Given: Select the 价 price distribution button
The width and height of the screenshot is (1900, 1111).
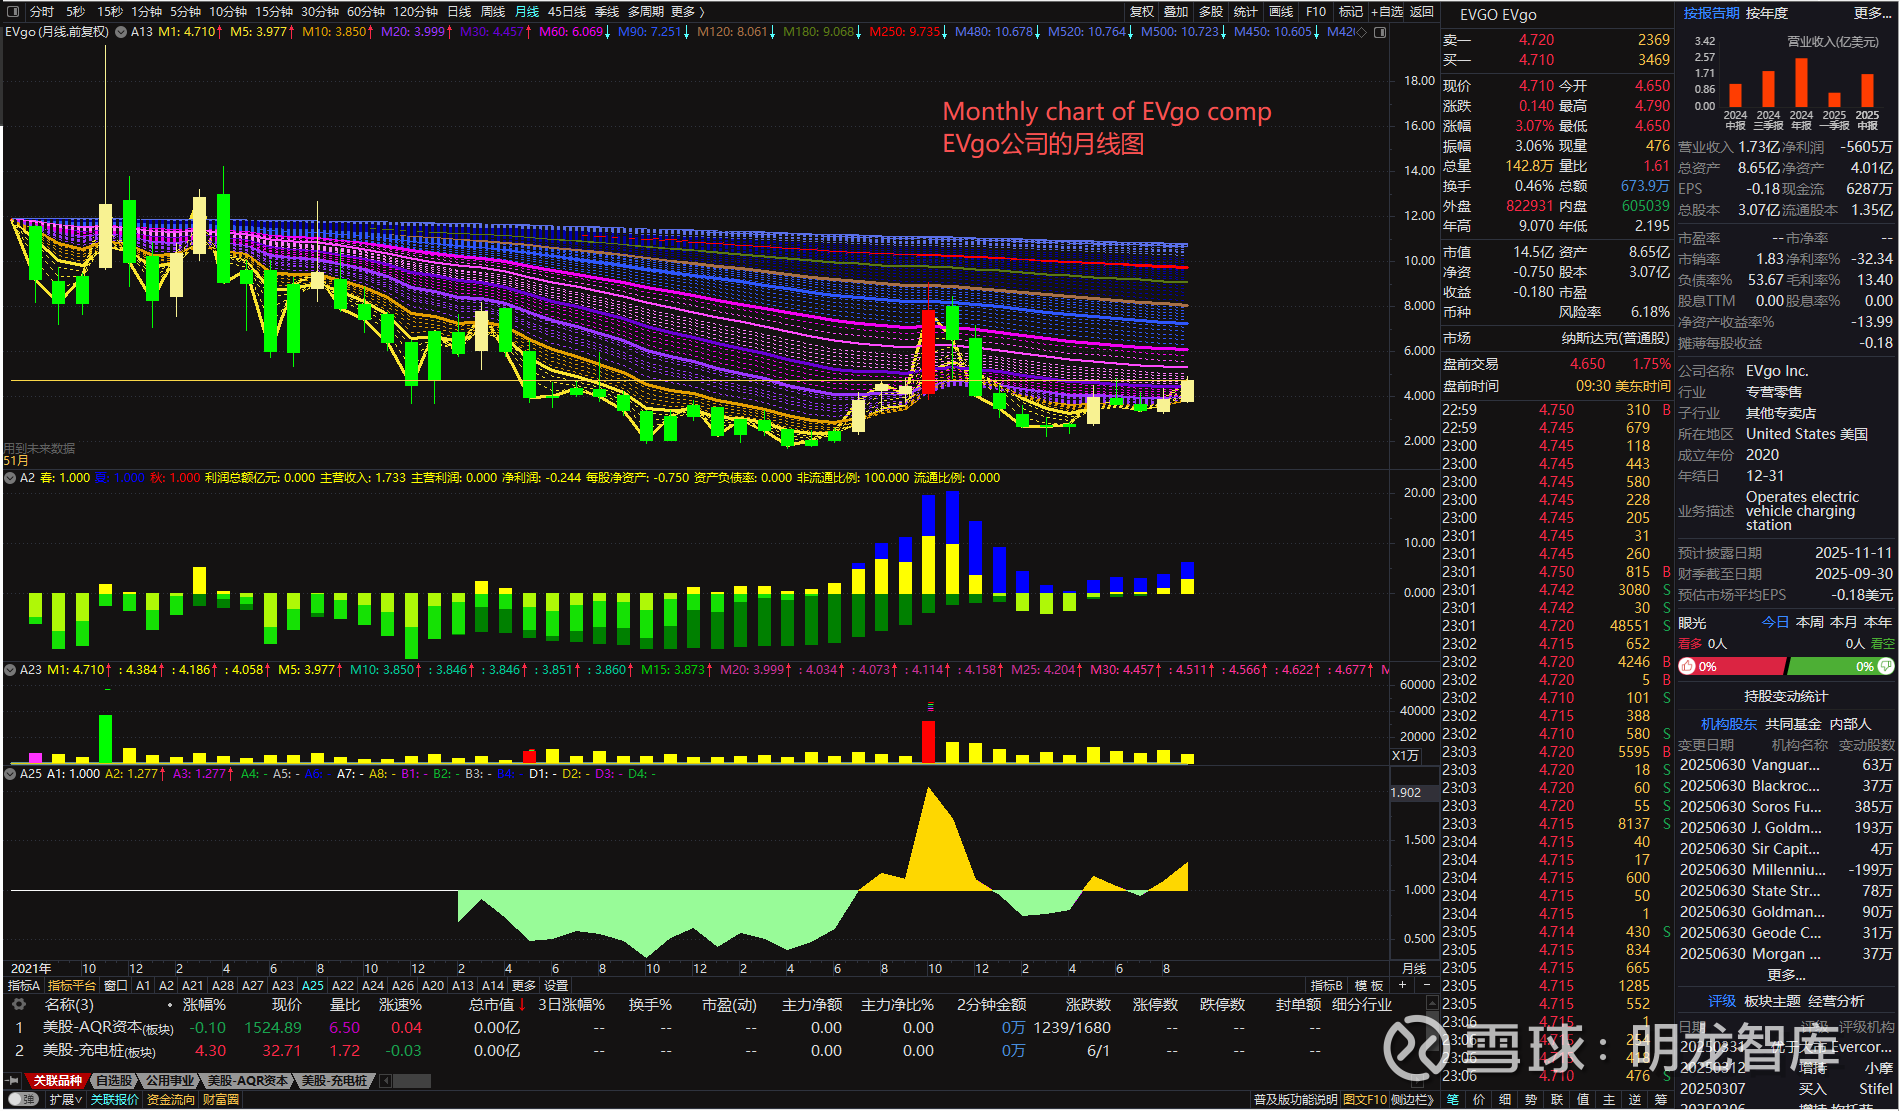Looking at the screenshot, I should coord(1479,1100).
